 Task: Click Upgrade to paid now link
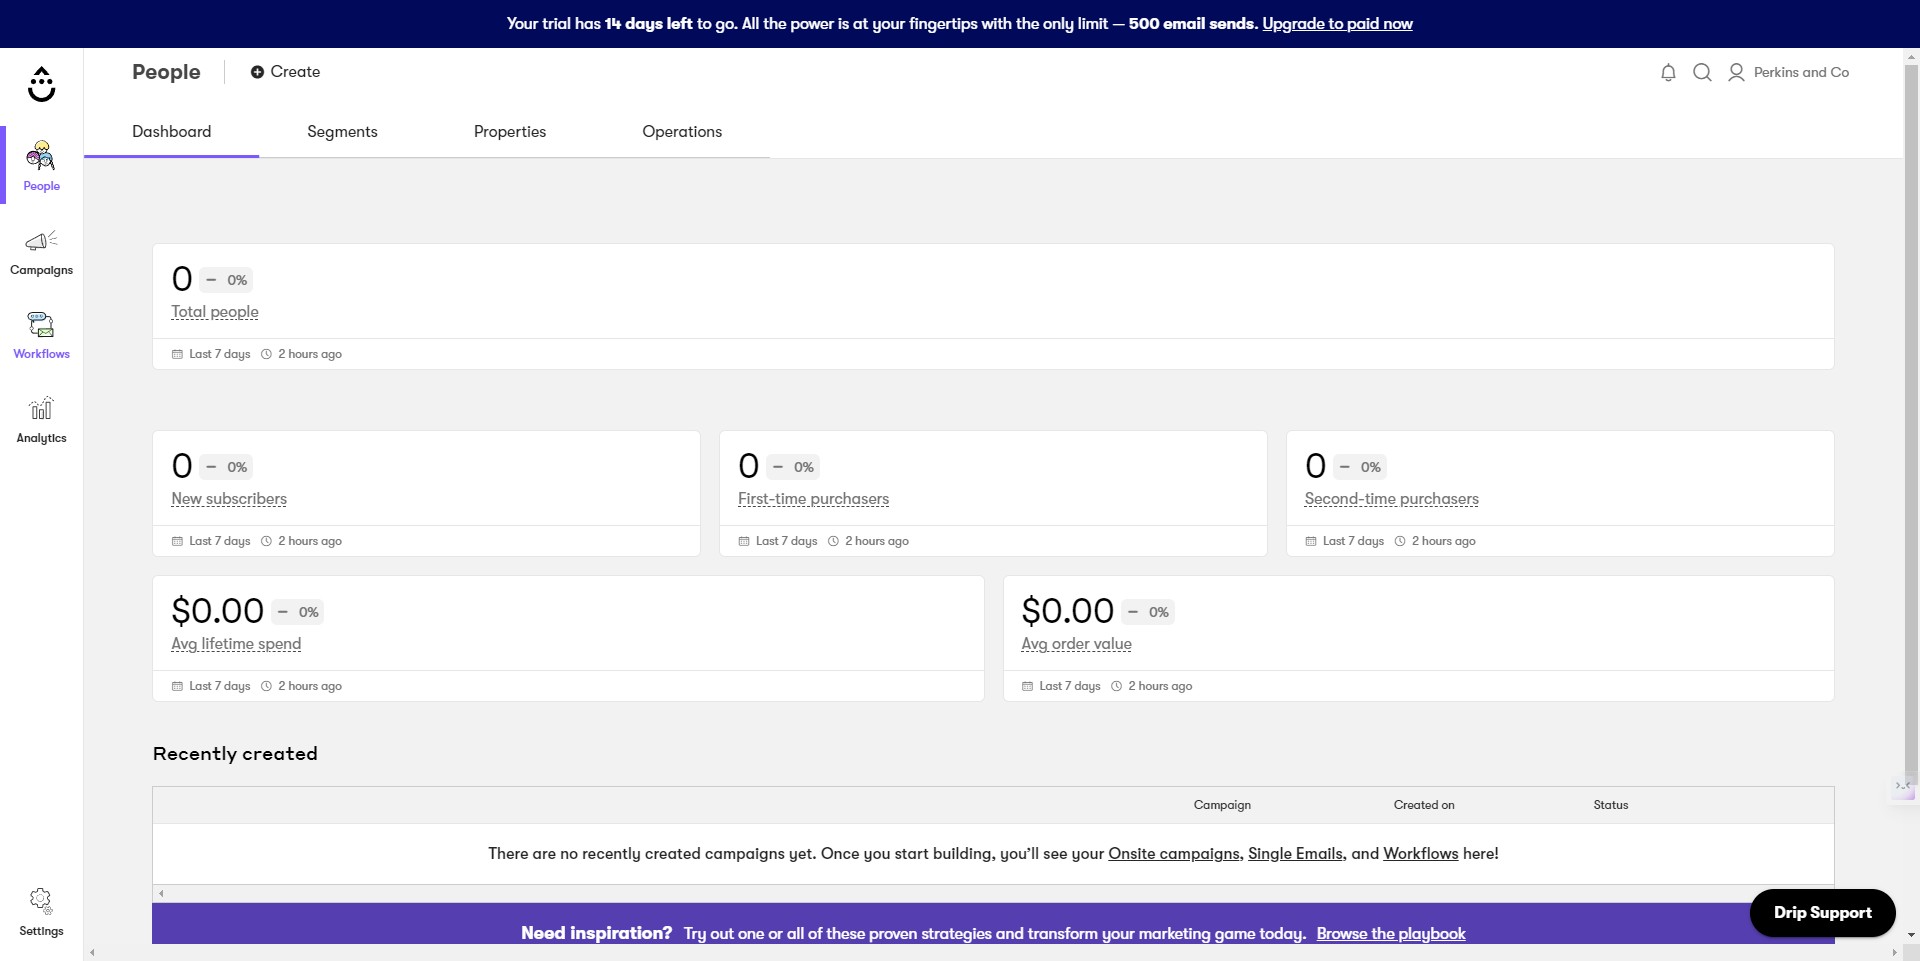click(x=1337, y=23)
